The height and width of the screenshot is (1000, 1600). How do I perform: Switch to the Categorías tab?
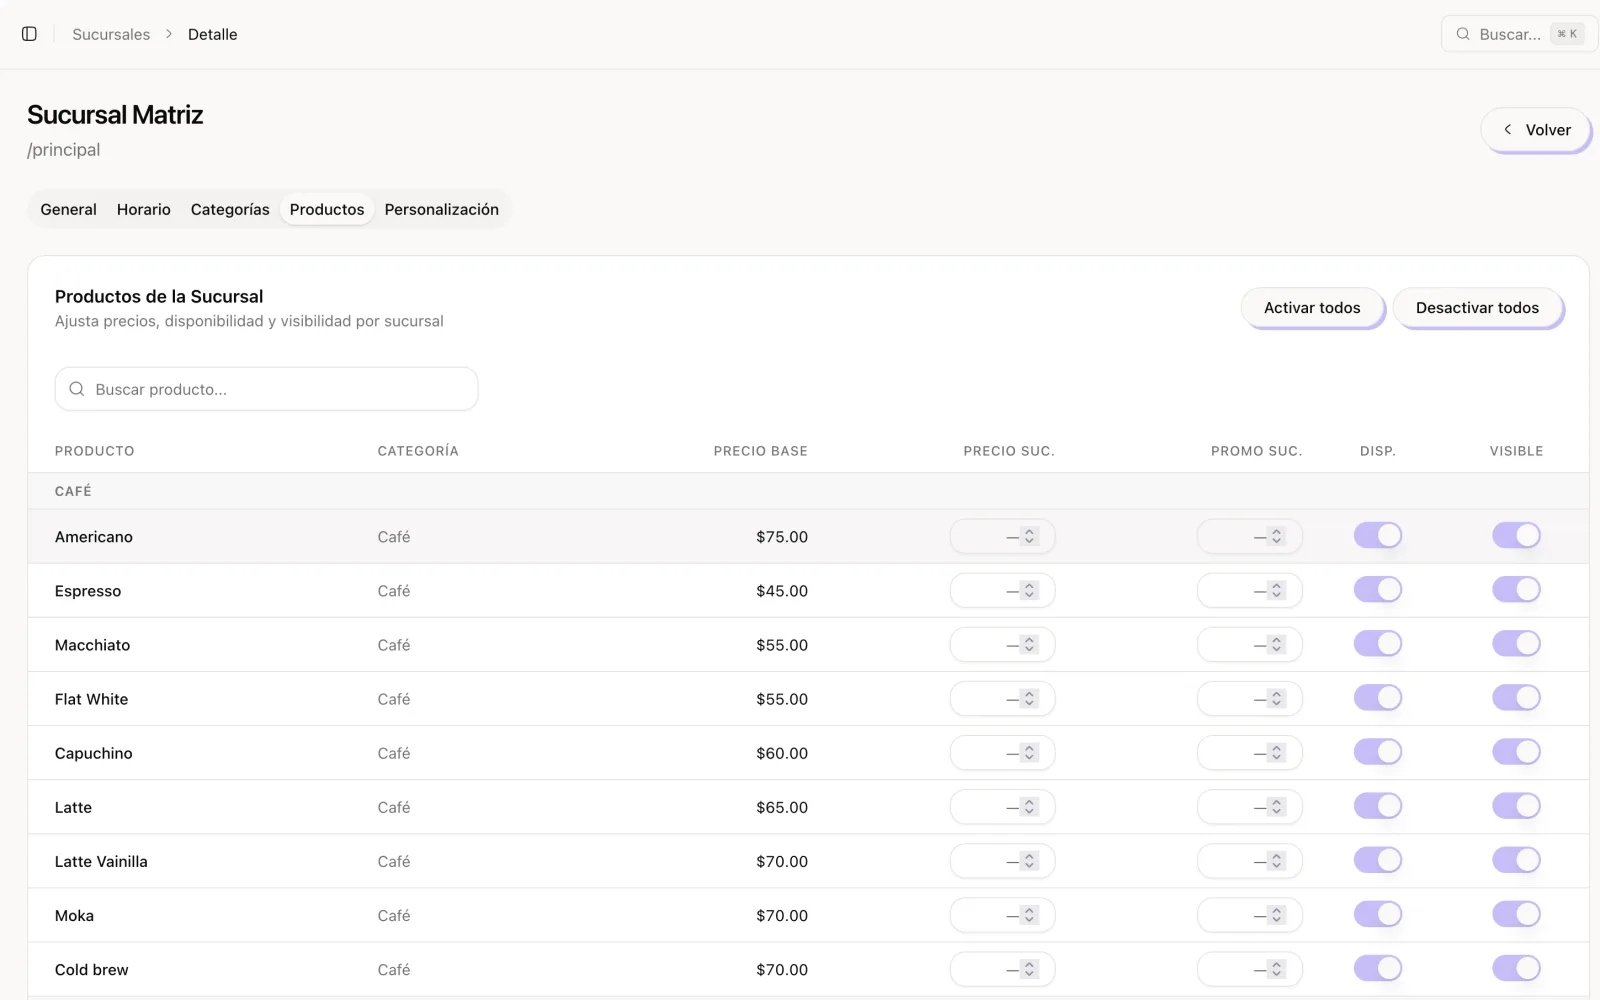(230, 209)
